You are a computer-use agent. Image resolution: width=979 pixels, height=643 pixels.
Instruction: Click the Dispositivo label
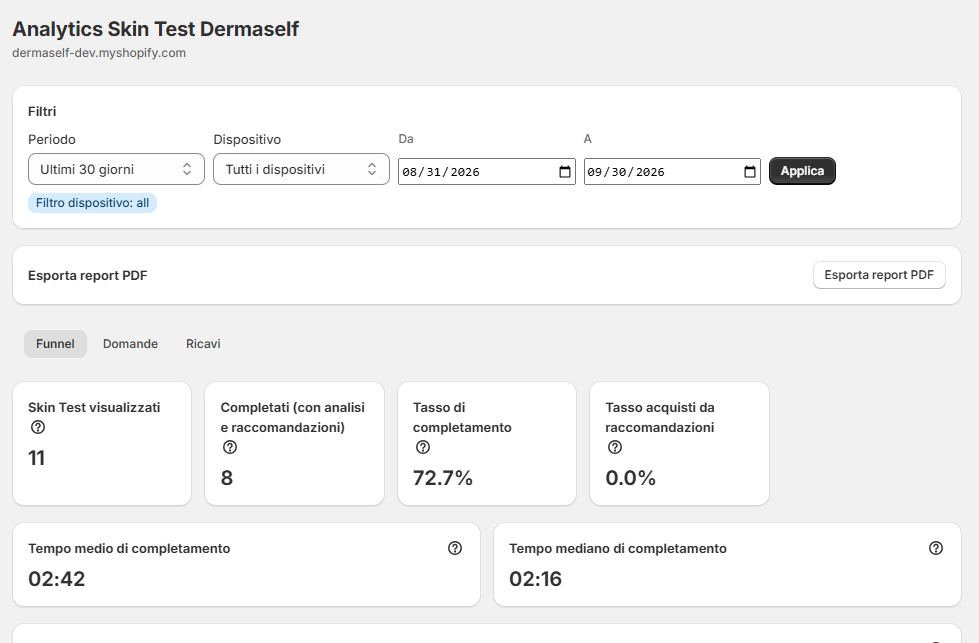(x=247, y=139)
